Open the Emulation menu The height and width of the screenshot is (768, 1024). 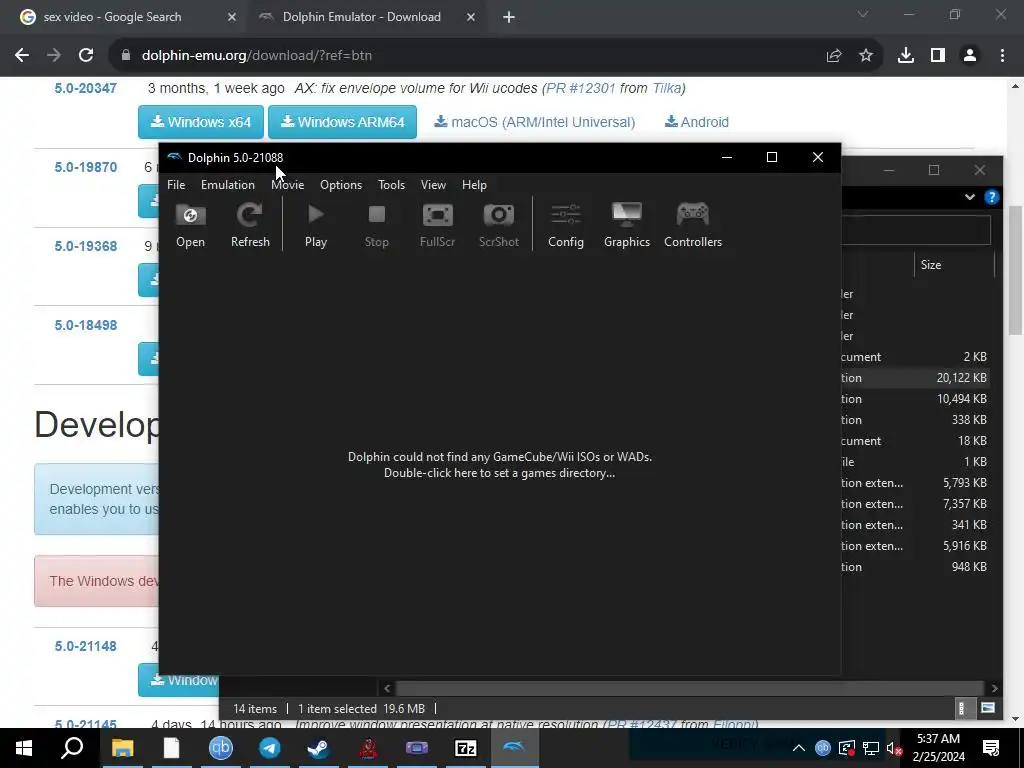click(x=228, y=185)
